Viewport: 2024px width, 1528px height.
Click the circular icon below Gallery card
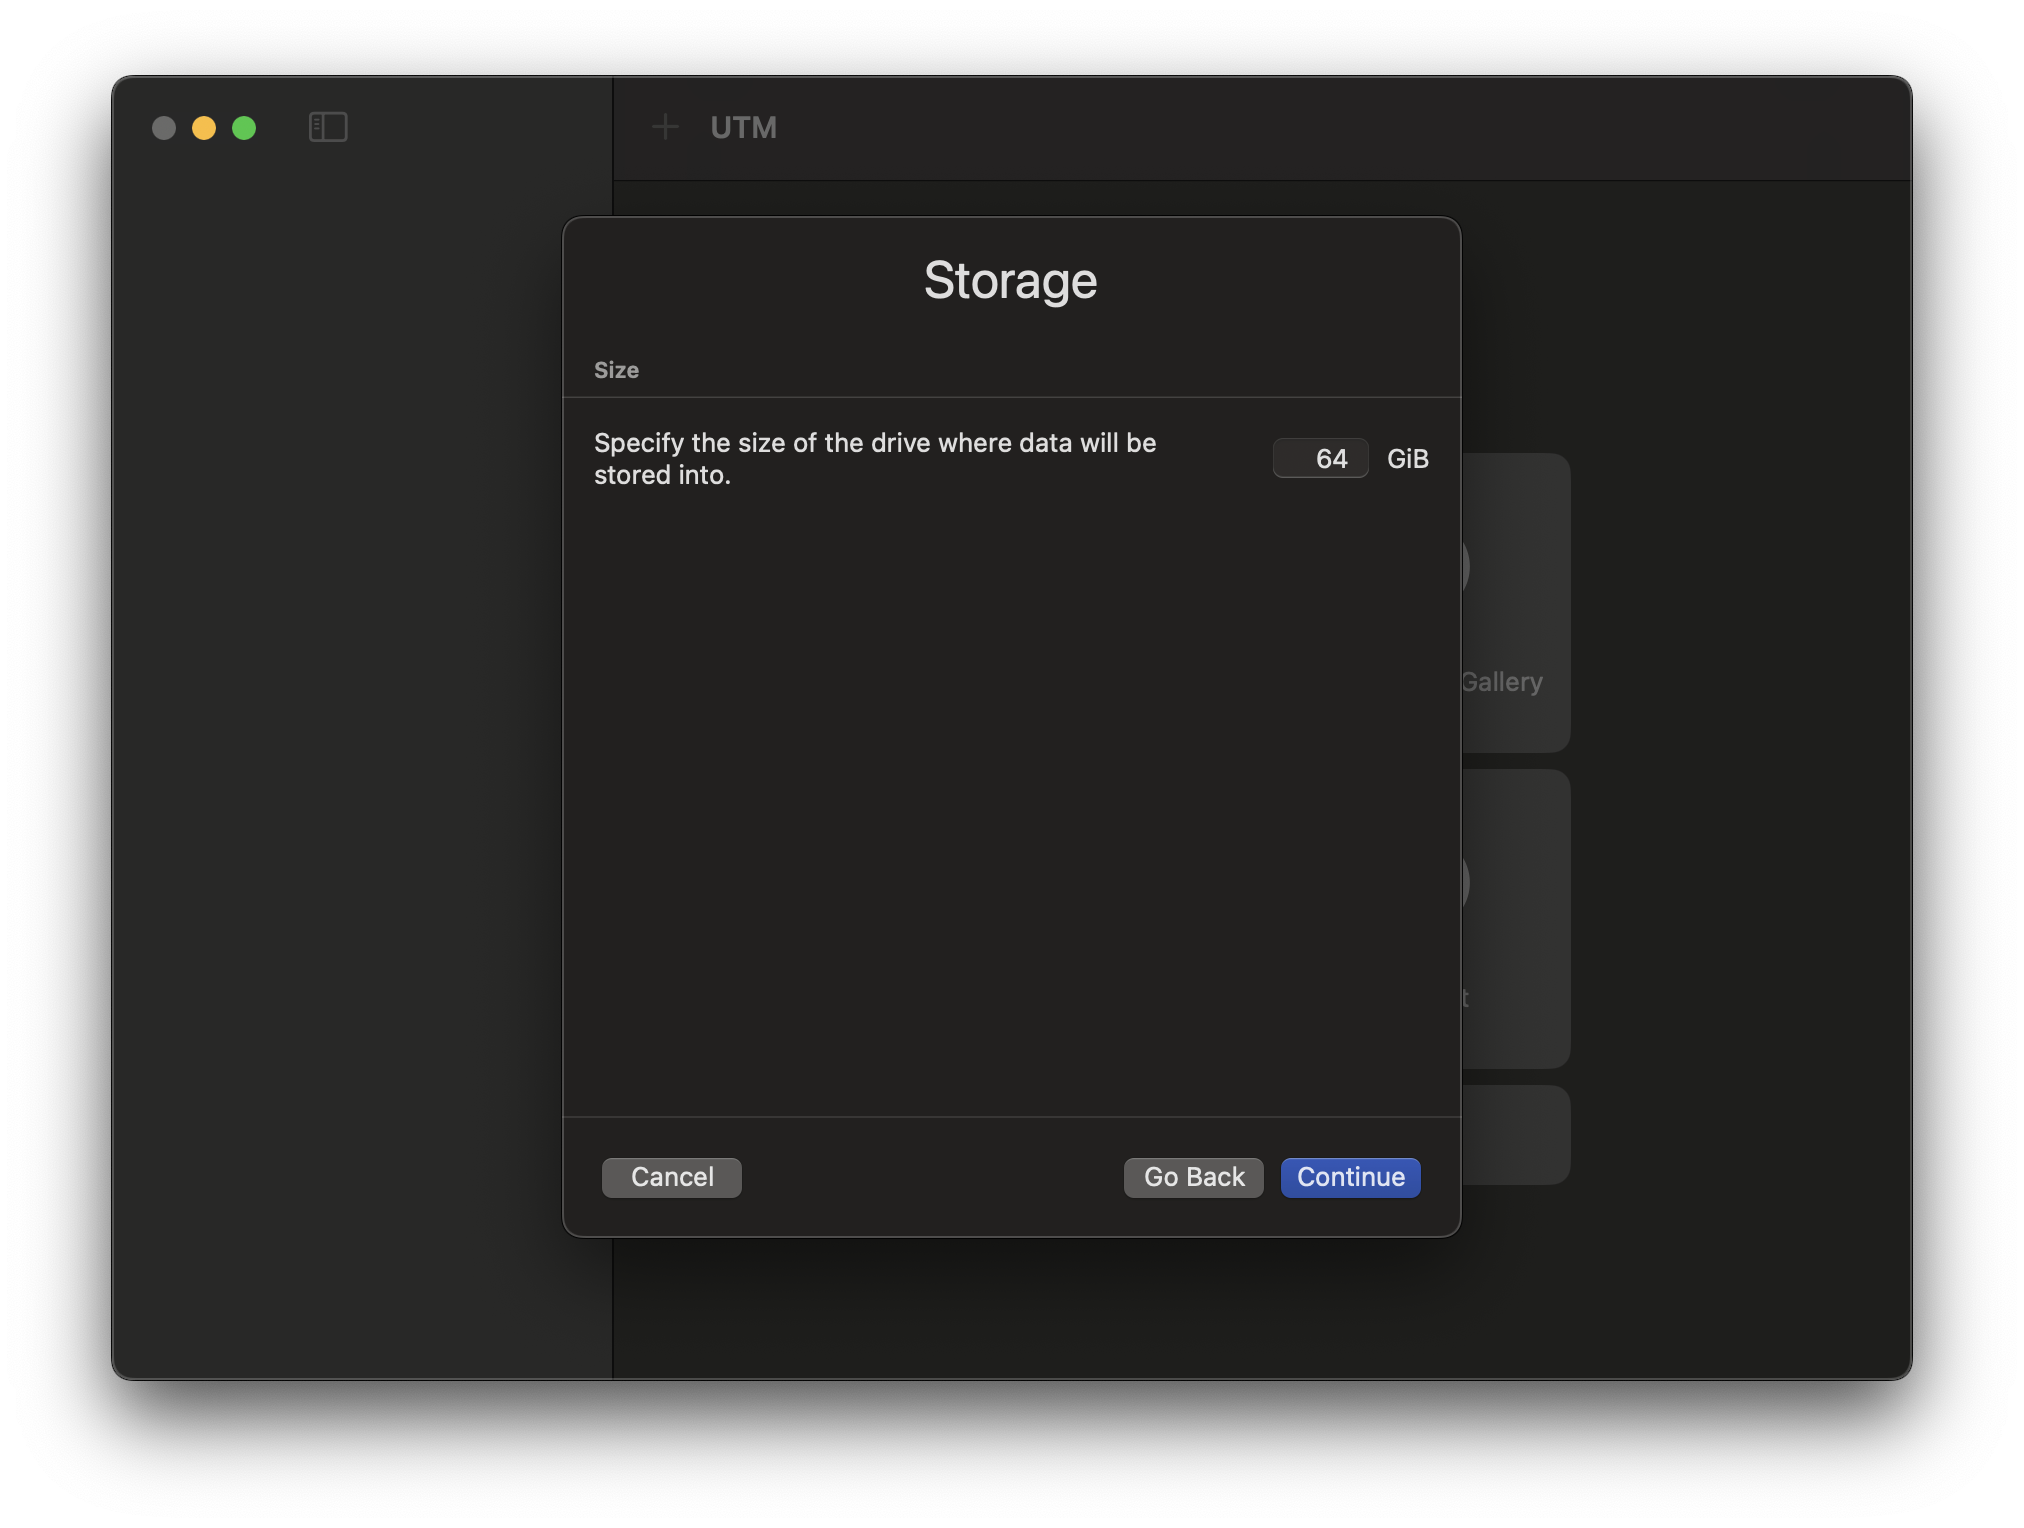(1466, 883)
